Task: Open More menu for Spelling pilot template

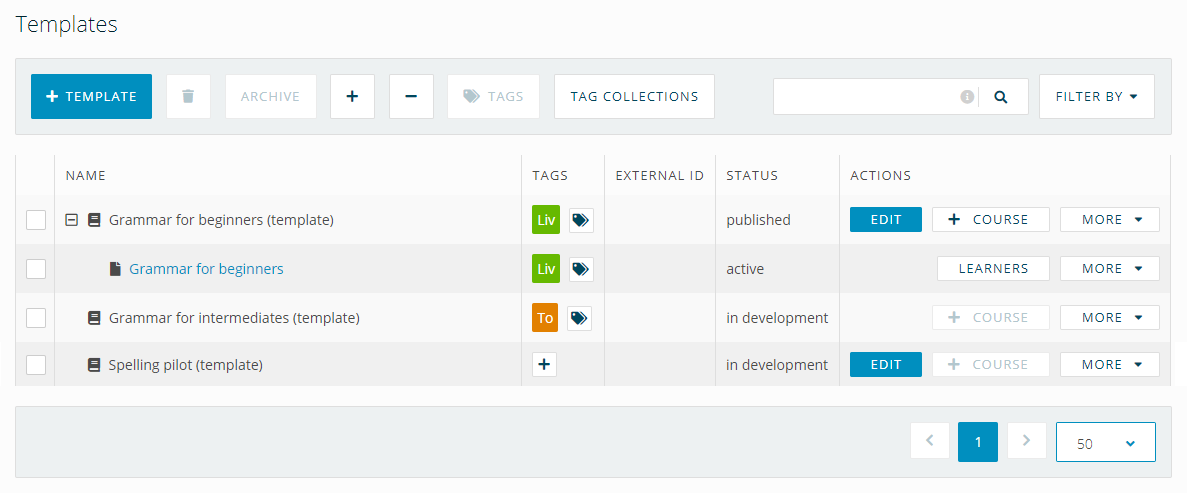Action: click(1110, 364)
